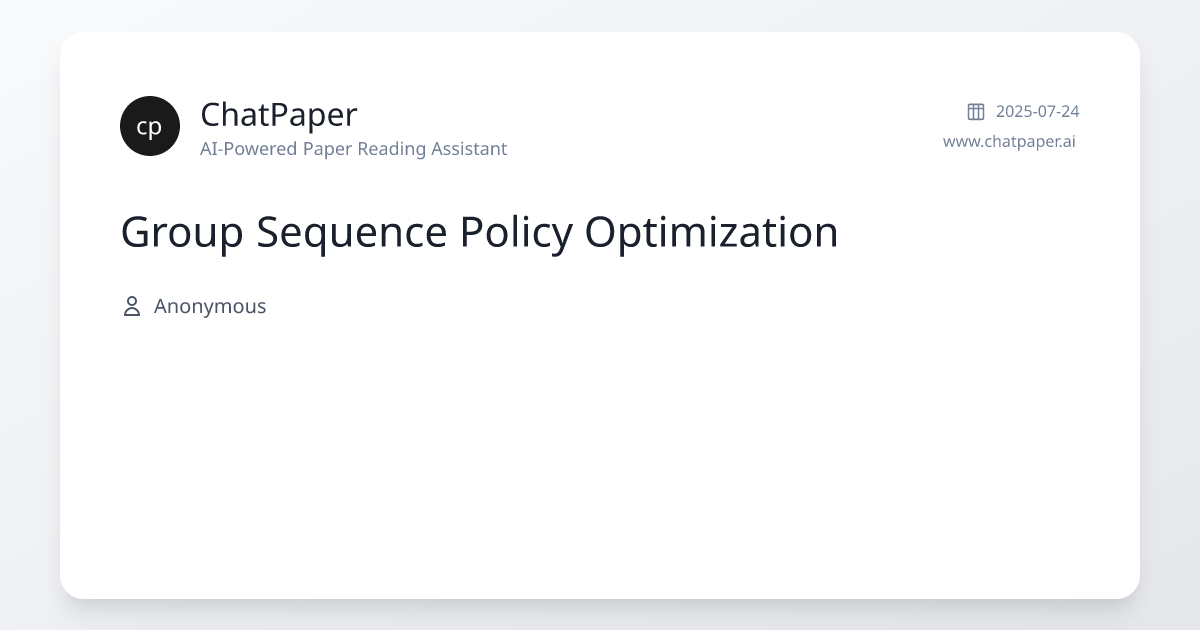The width and height of the screenshot is (1200, 630).
Task: Click the word "Paper" in the tagline
Action: pyautogui.click(x=321, y=149)
